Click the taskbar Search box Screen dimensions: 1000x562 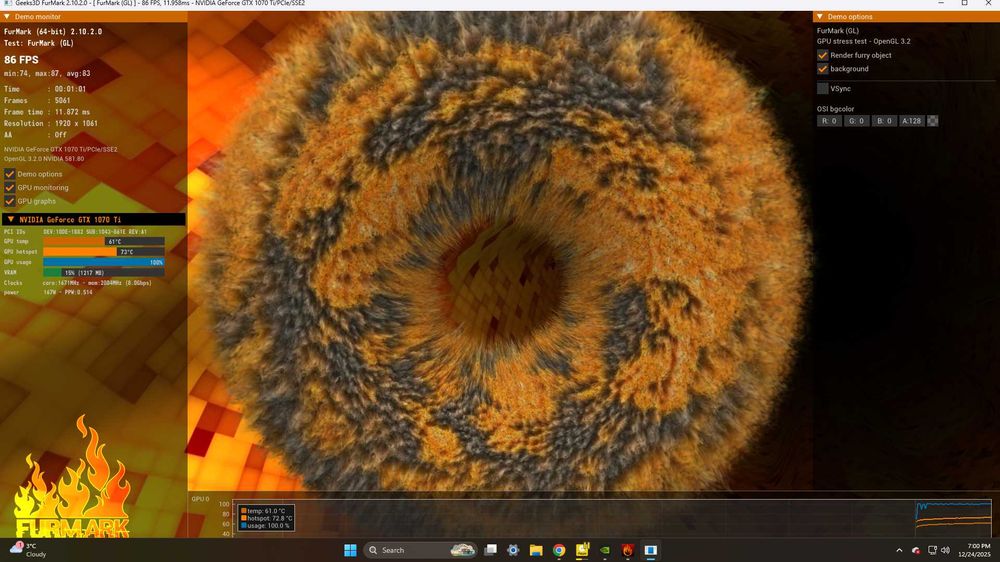420,550
